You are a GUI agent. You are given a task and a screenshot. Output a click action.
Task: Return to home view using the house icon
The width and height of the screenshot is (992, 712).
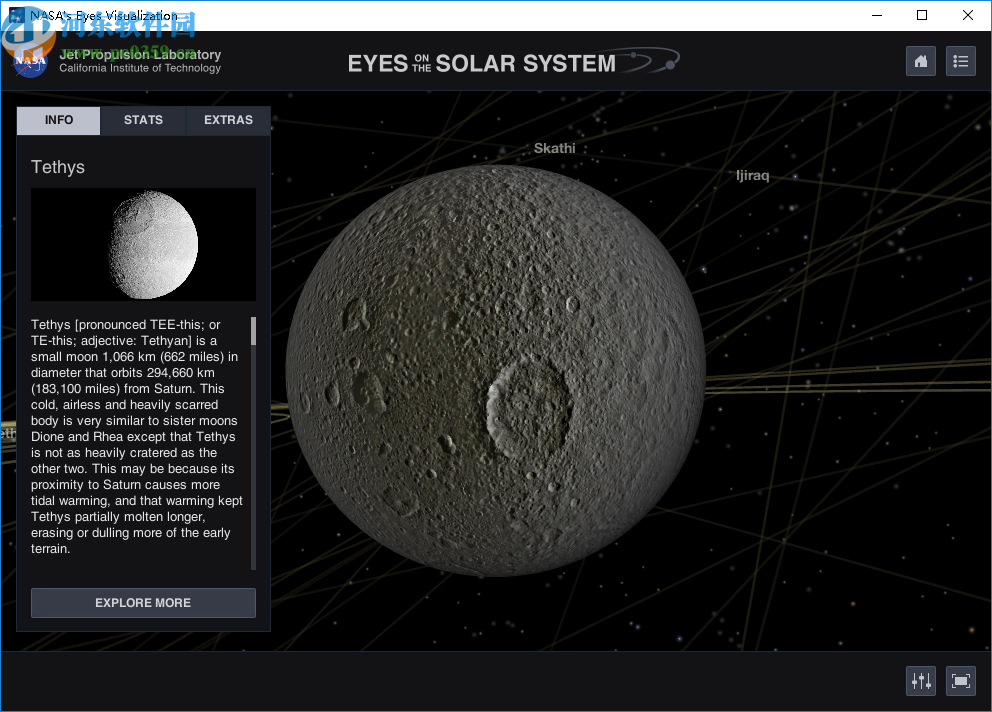pos(920,61)
